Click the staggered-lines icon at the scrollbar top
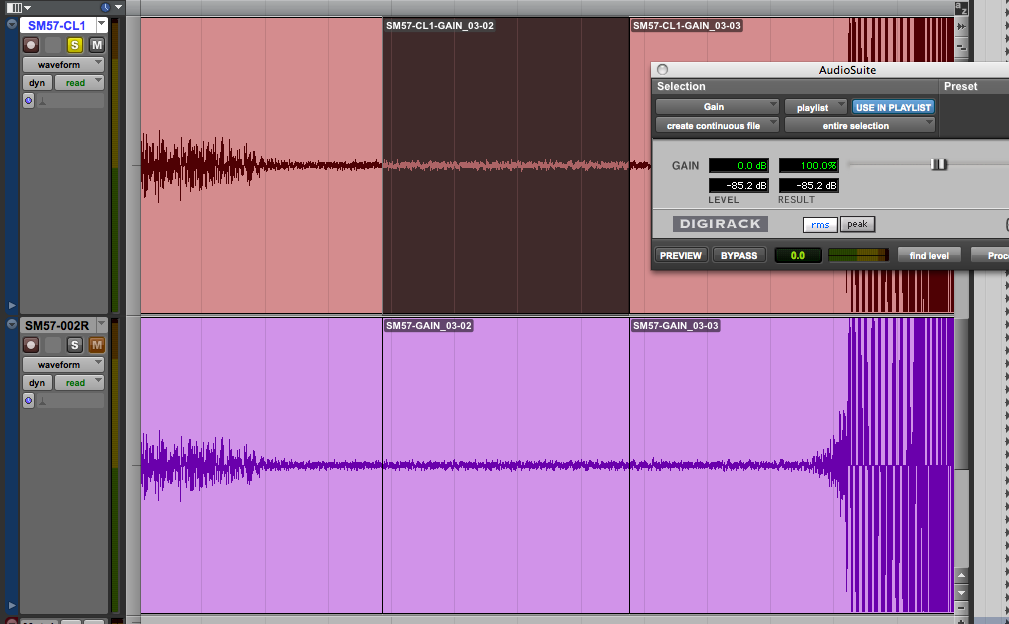Screen dimensions: 1009x624 961,47
